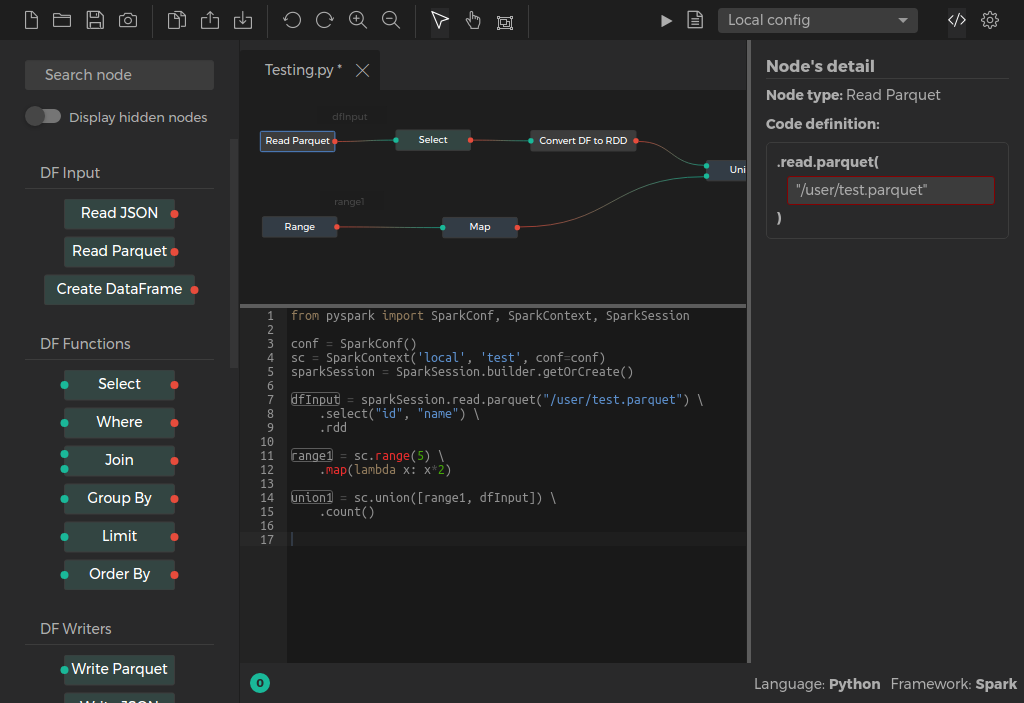Edit the "/user/test.parquet" path field
The width and height of the screenshot is (1024, 703).
point(890,190)
